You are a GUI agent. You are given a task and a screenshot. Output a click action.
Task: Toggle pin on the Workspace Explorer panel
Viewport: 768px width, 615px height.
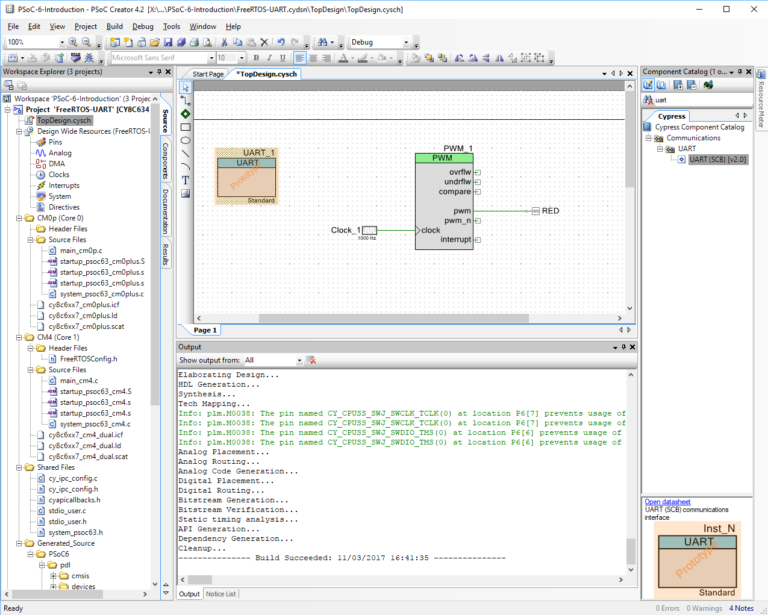coord(161,72)
